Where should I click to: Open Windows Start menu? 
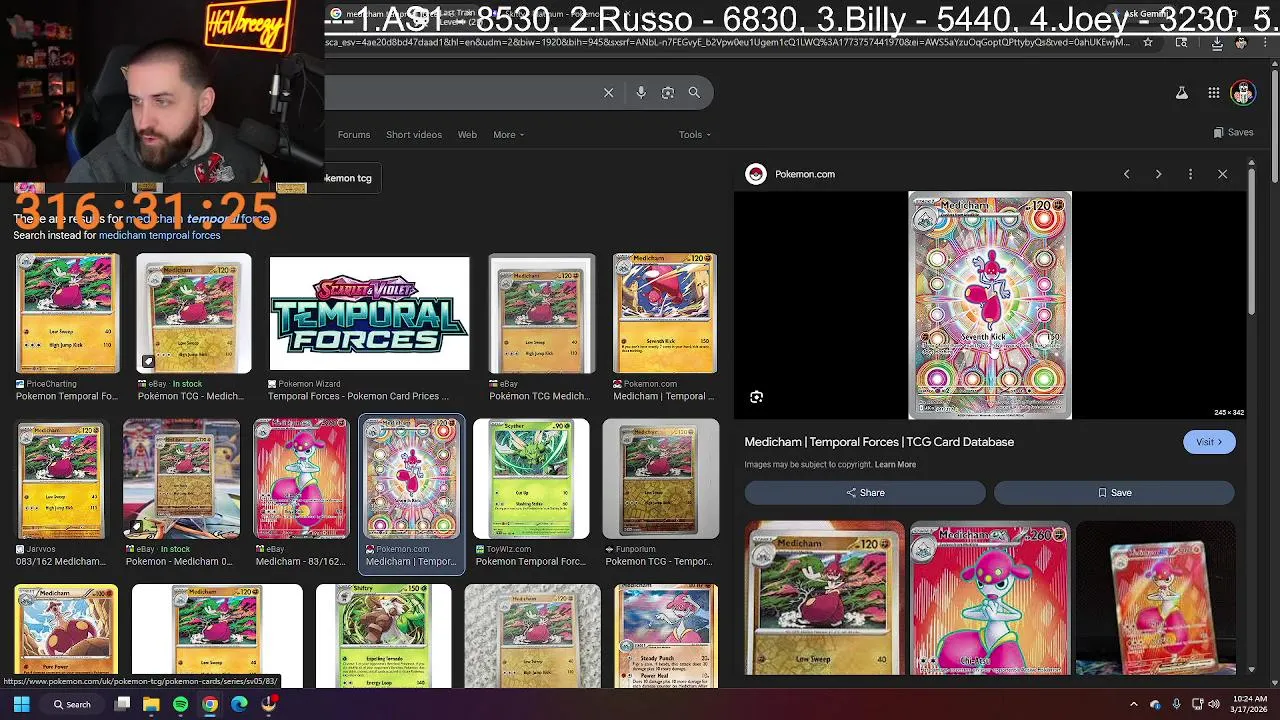(21, 704)
